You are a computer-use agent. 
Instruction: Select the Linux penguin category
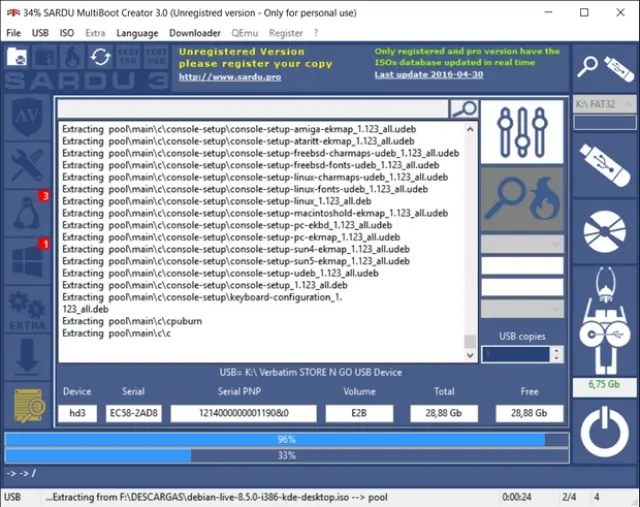(x=25, y=212)
